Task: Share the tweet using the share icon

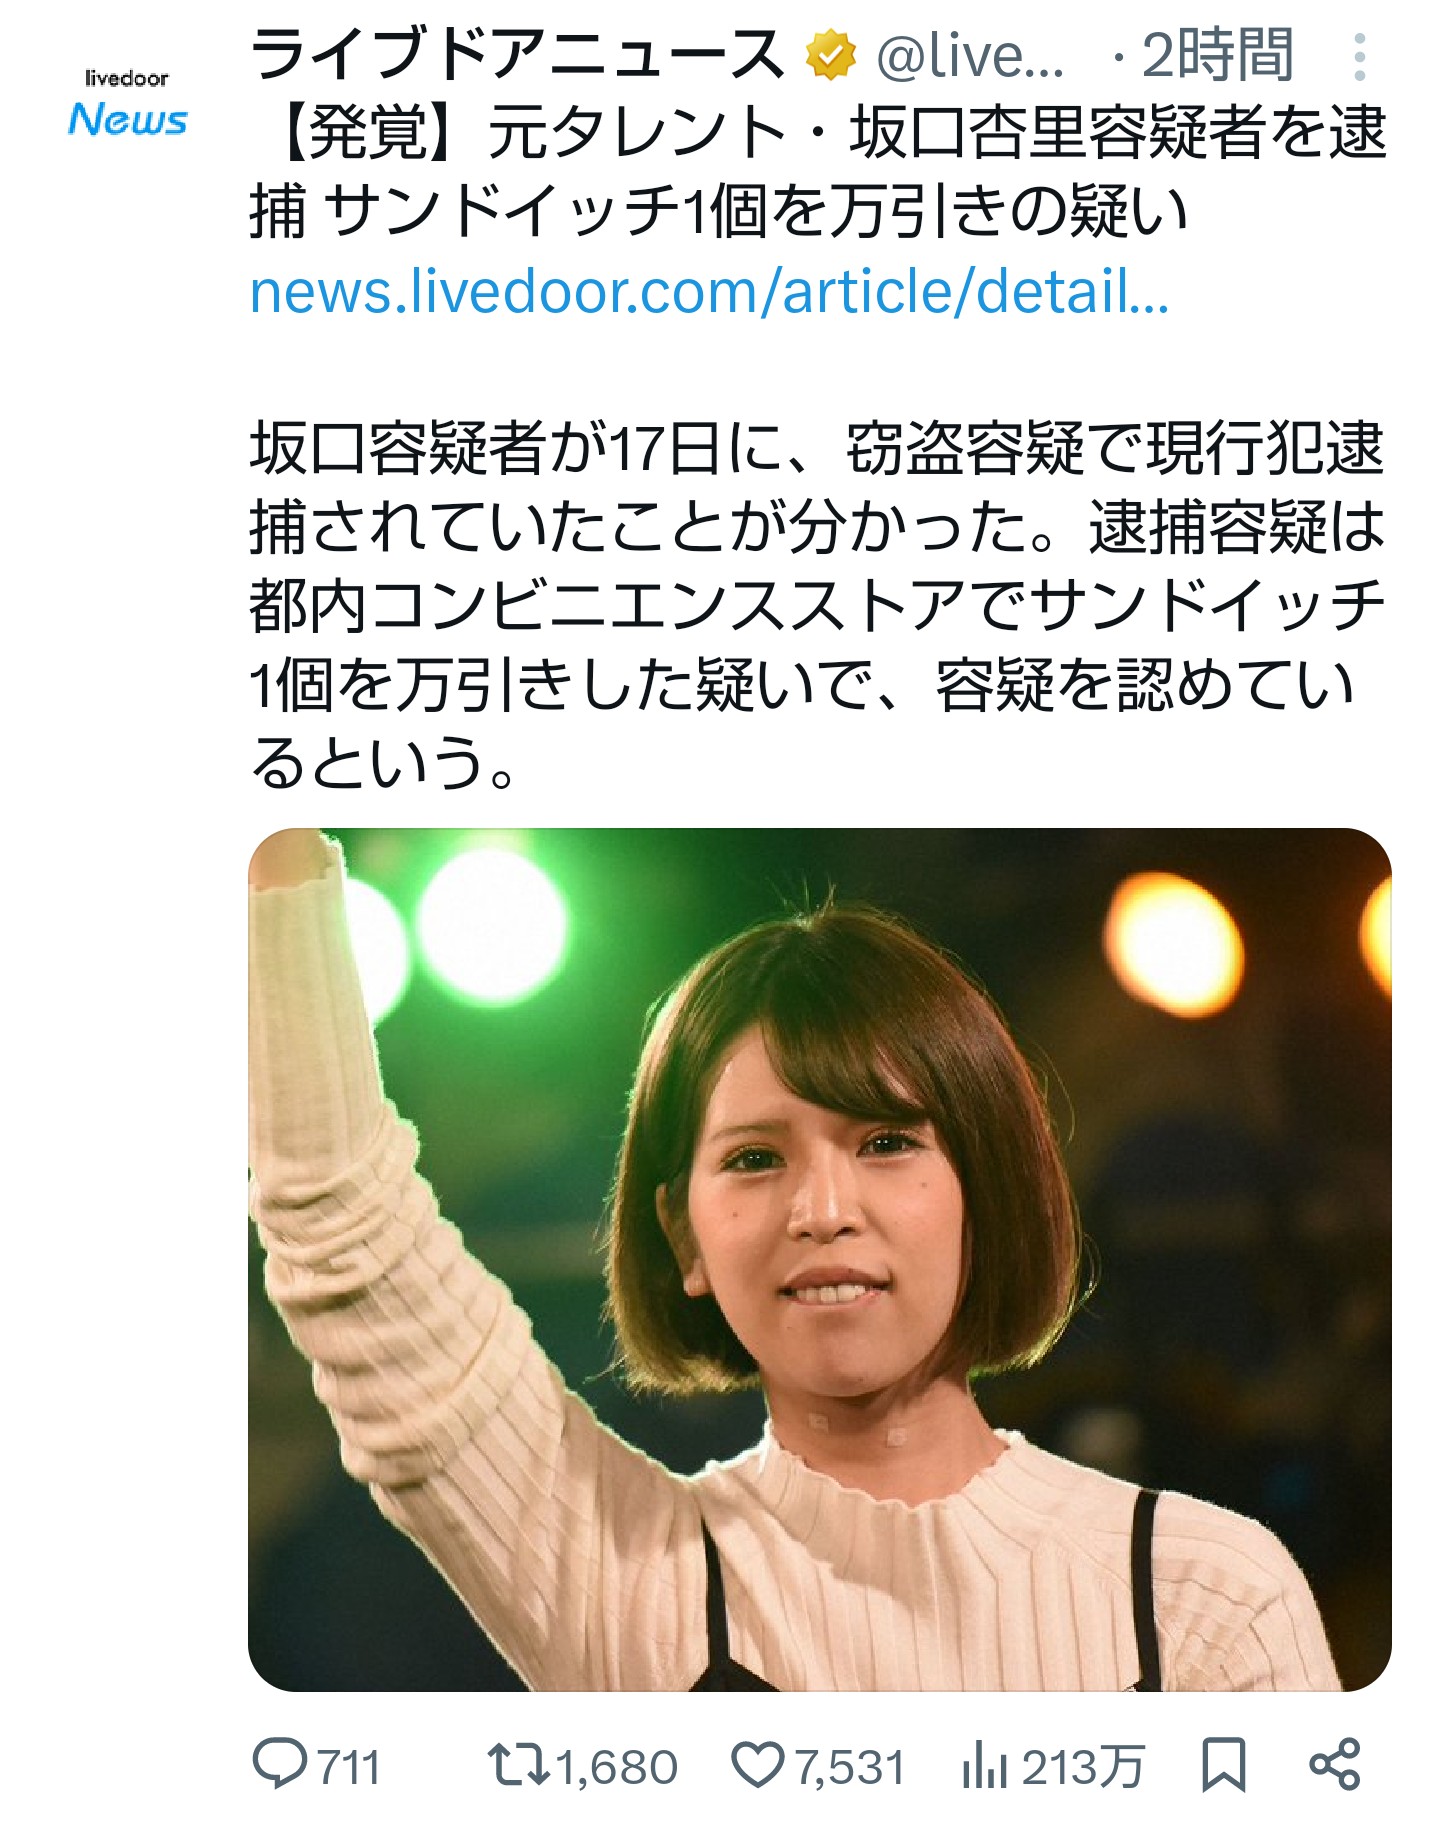Action: (1335, 1765)
